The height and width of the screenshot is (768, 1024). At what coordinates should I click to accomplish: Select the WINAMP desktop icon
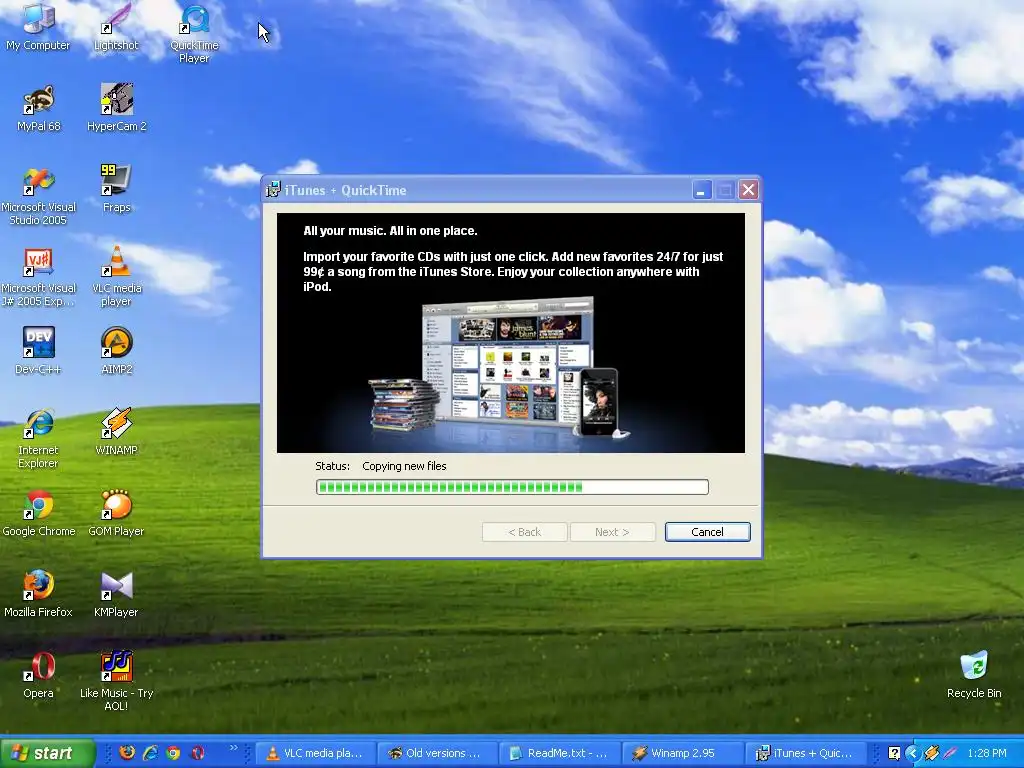pos(116,432)
